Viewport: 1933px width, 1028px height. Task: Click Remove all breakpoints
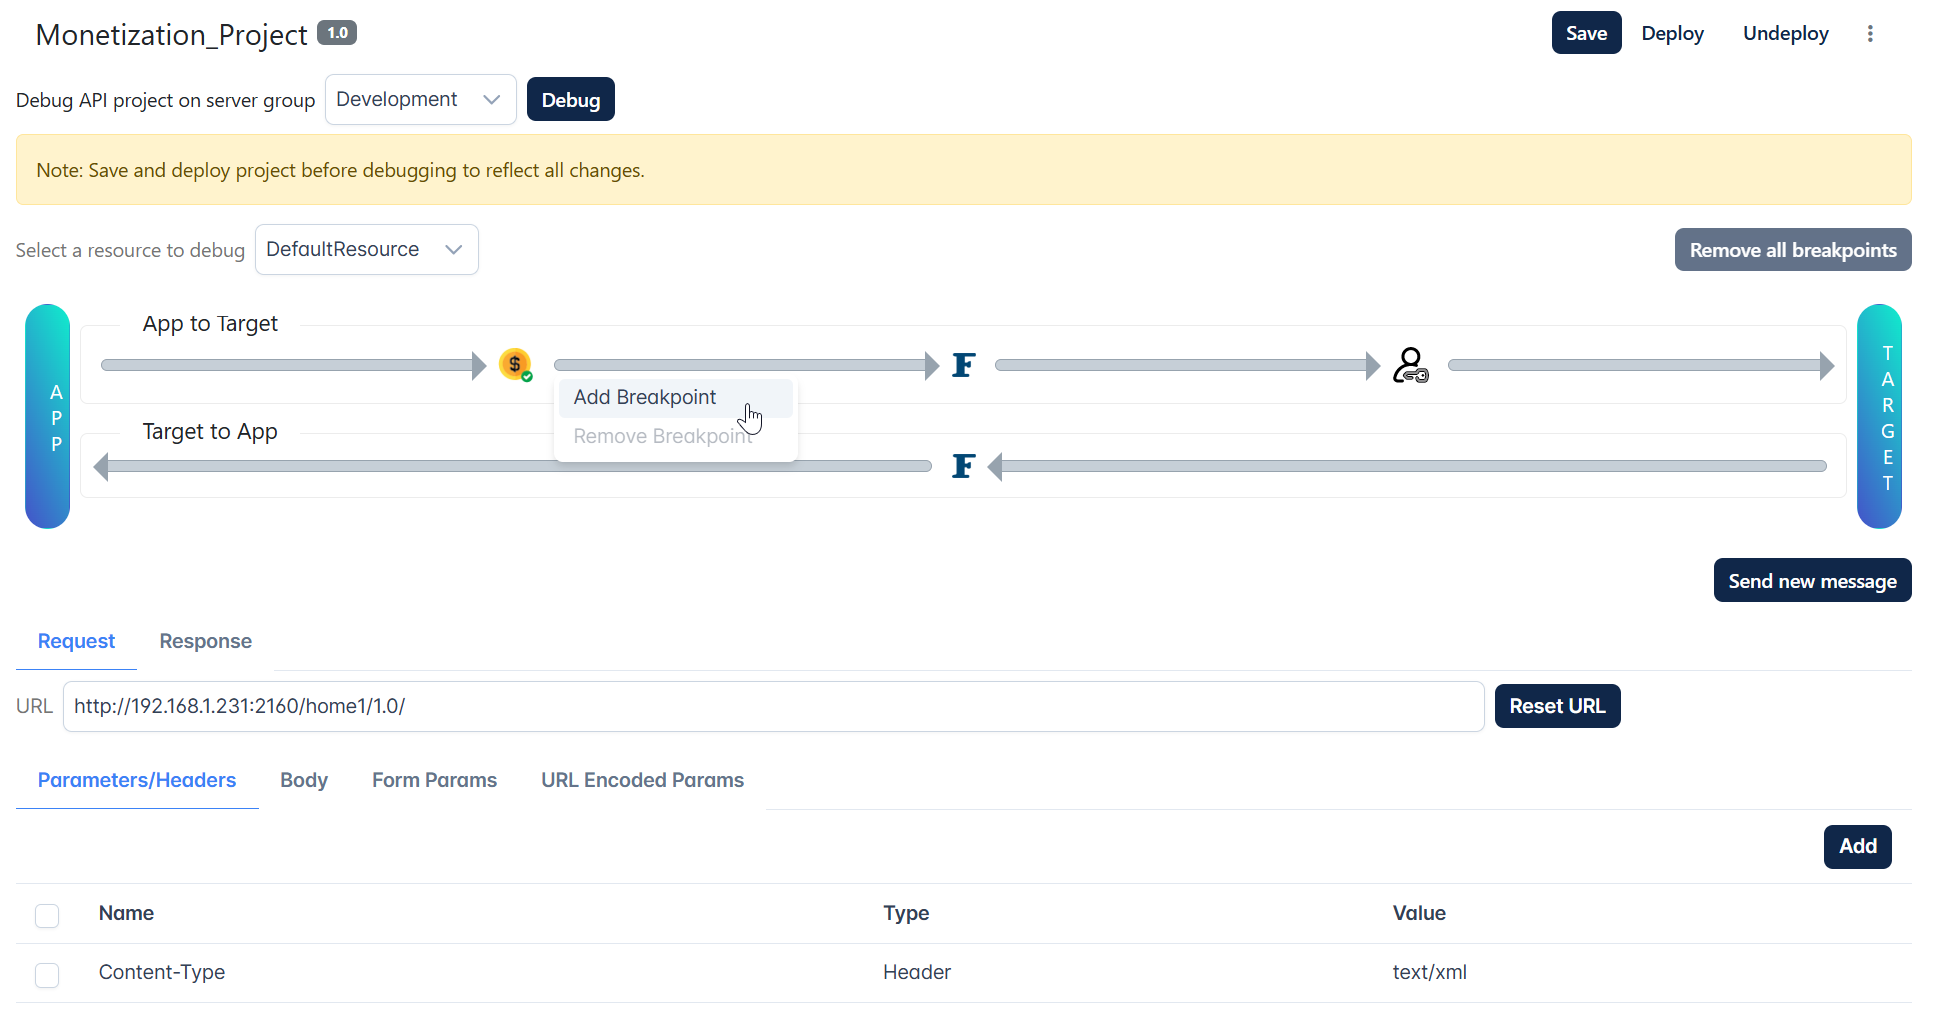click(x=1793, y=250)
